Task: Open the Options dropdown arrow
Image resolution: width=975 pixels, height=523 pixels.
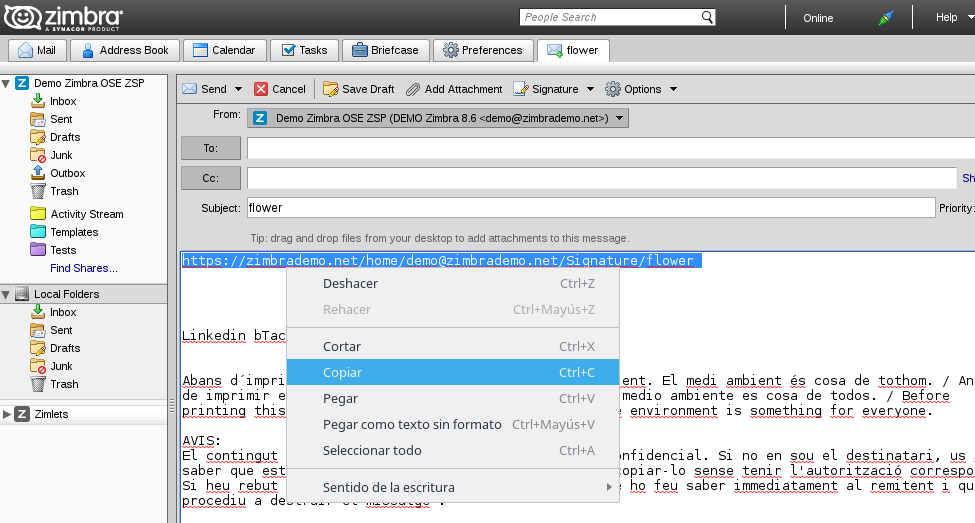Action: click(673, 89)
